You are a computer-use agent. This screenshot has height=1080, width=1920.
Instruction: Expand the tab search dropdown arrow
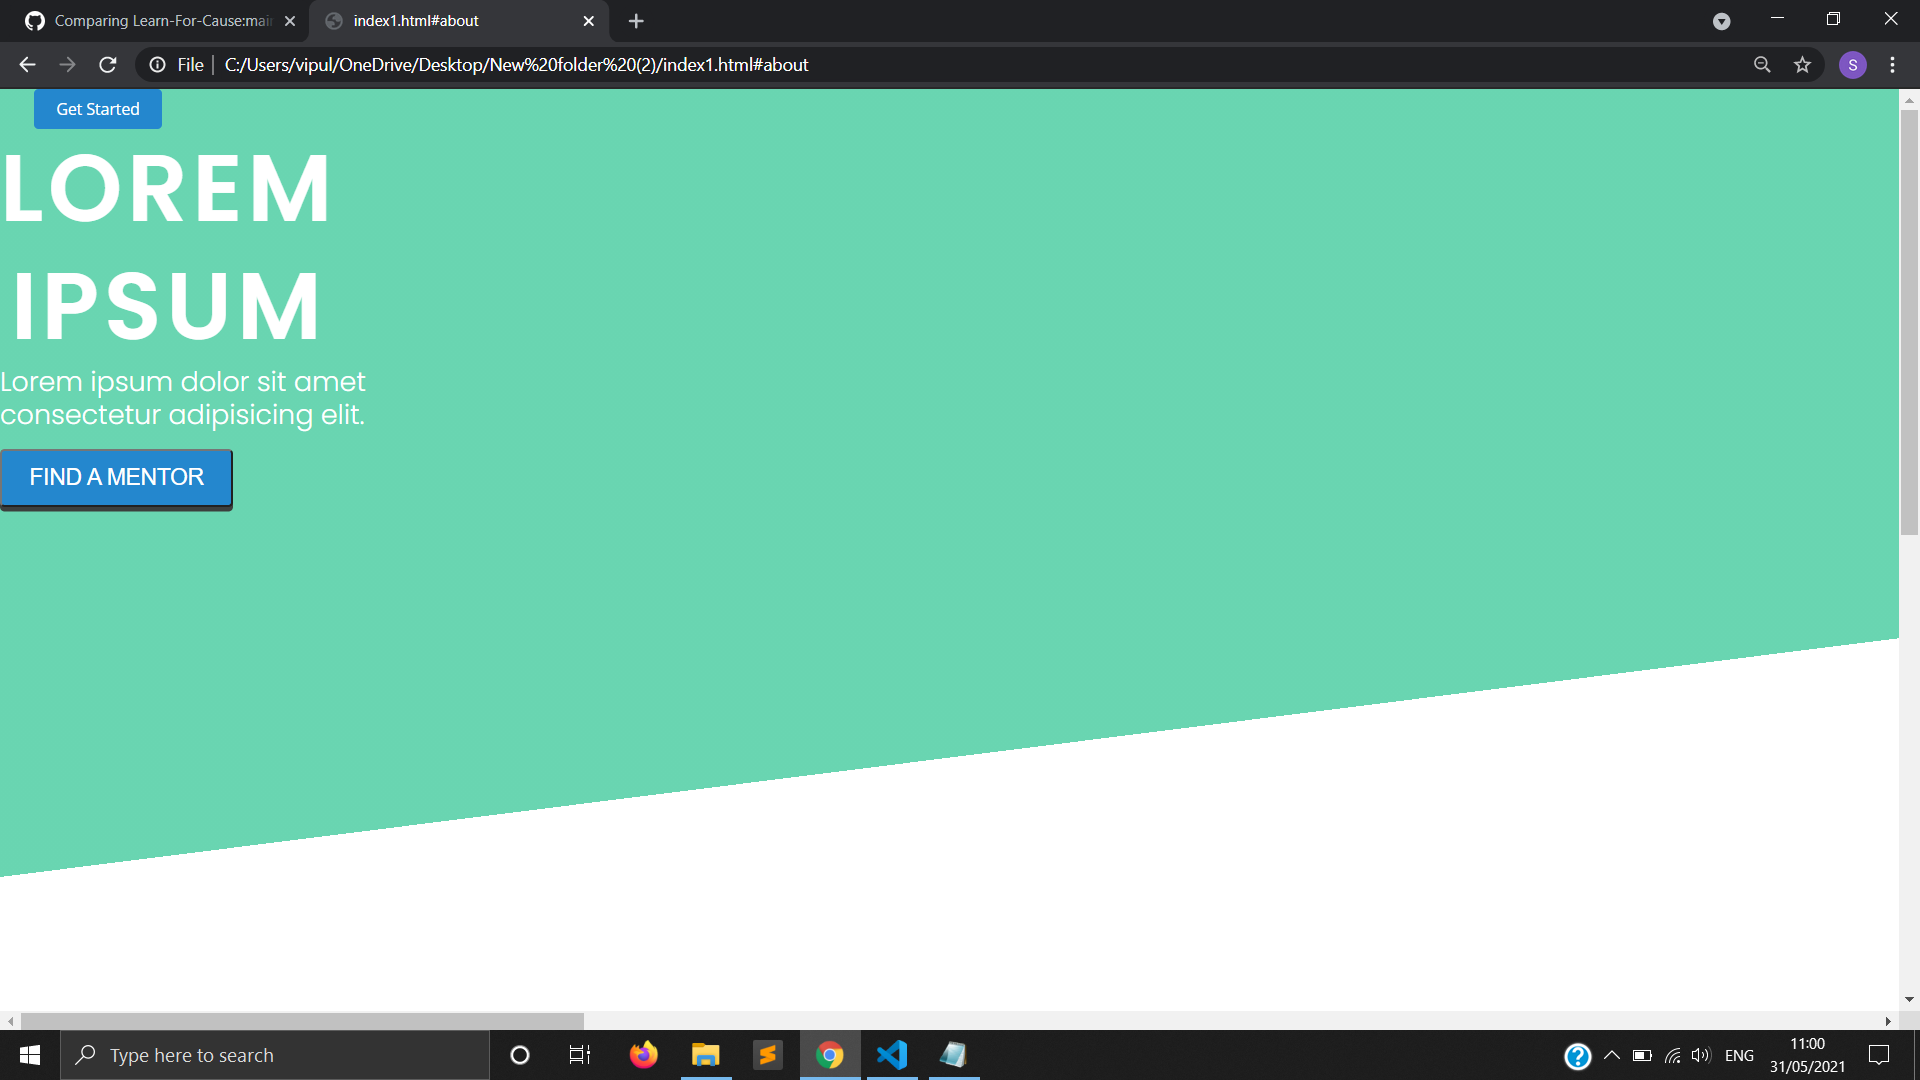[1721, 21]
